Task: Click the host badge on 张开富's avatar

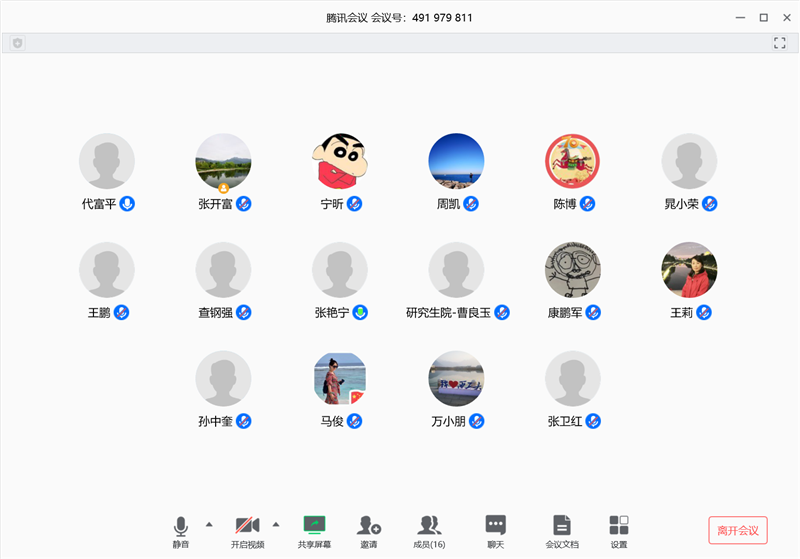Action: [x=223, y=188]
